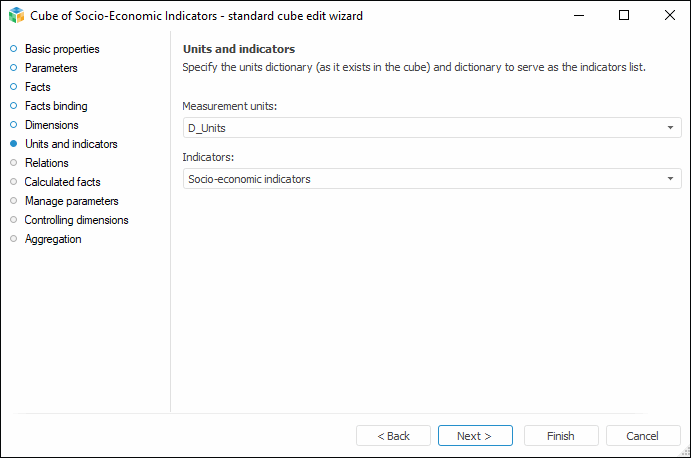Expand the Indicators dropdown arrow
The width and height of the screenshot is (691, 458).
pyautogui.click(x=671, y=179)
